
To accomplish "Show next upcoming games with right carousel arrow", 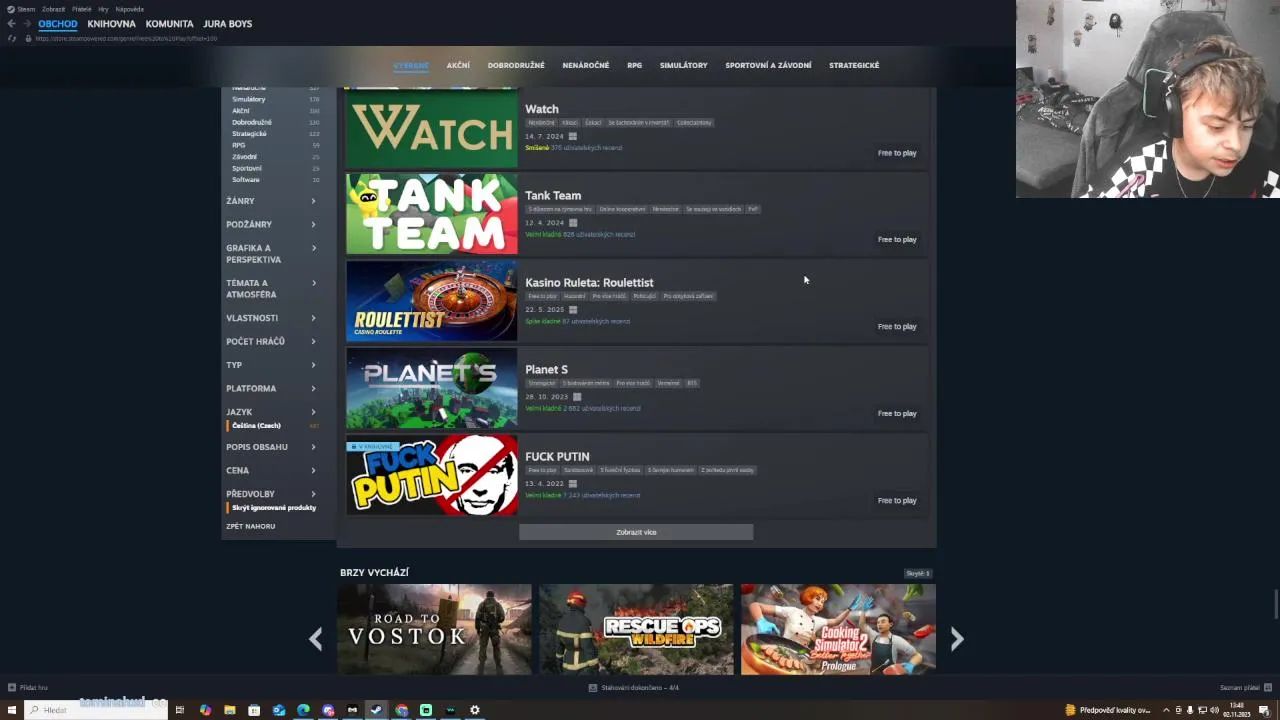I will click(x=957, y=638).
